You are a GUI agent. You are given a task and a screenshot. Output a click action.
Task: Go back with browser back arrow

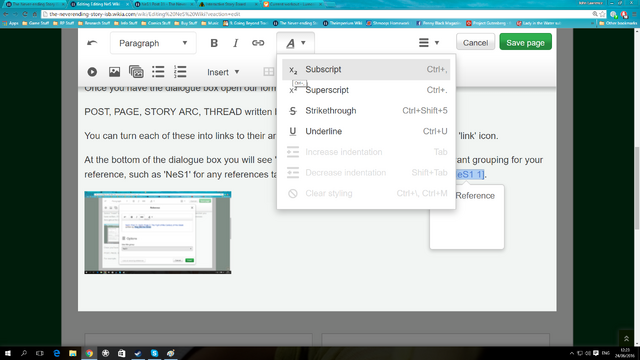(5, 14)
